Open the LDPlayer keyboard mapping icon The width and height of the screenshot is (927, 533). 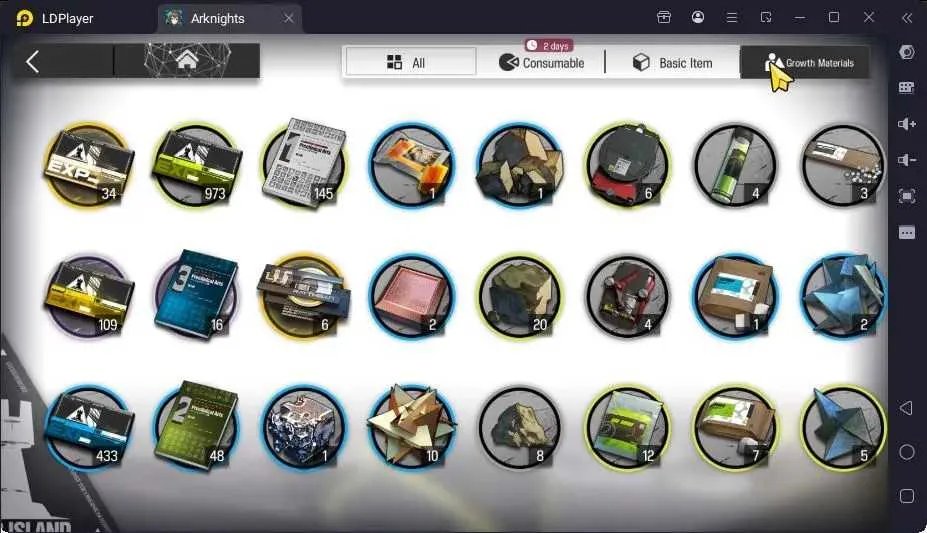pyautogui.click(x=906, y=87)
